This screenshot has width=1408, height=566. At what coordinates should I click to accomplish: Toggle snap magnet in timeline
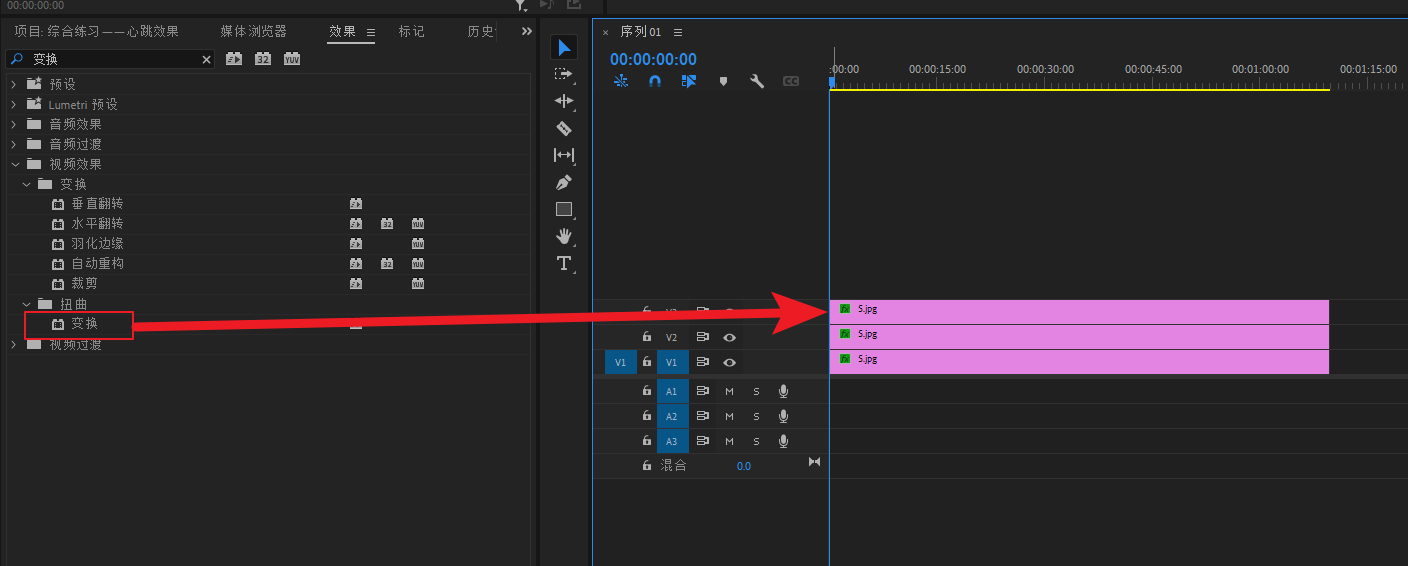coord(655,81)
